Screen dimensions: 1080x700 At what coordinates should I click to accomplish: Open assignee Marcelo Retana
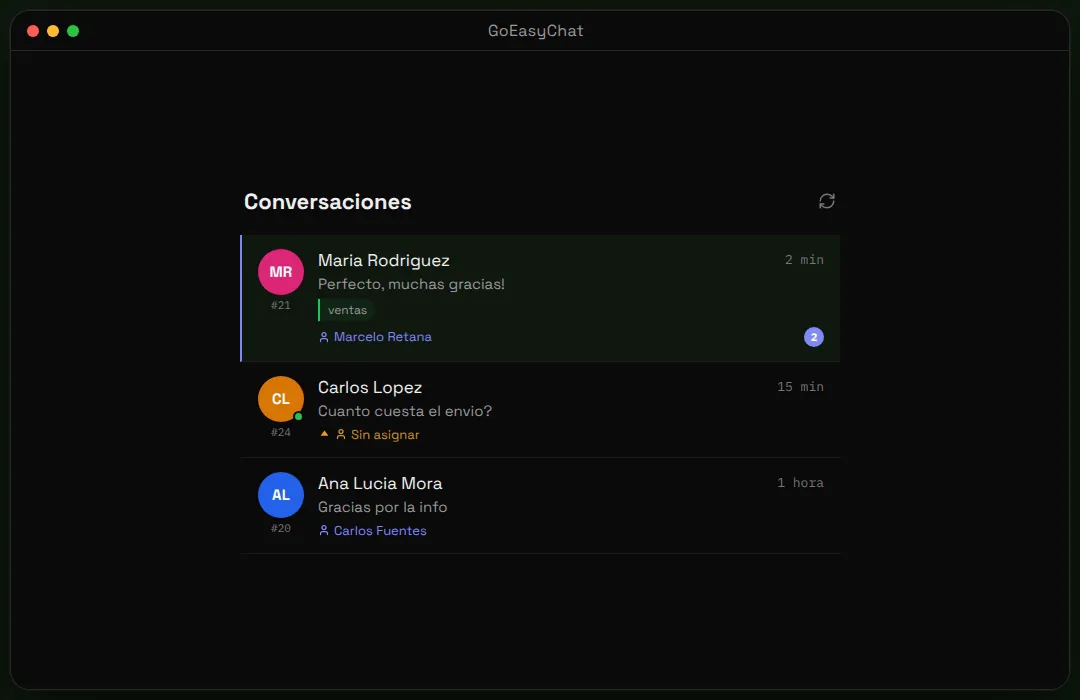click(x=382, y=337)
